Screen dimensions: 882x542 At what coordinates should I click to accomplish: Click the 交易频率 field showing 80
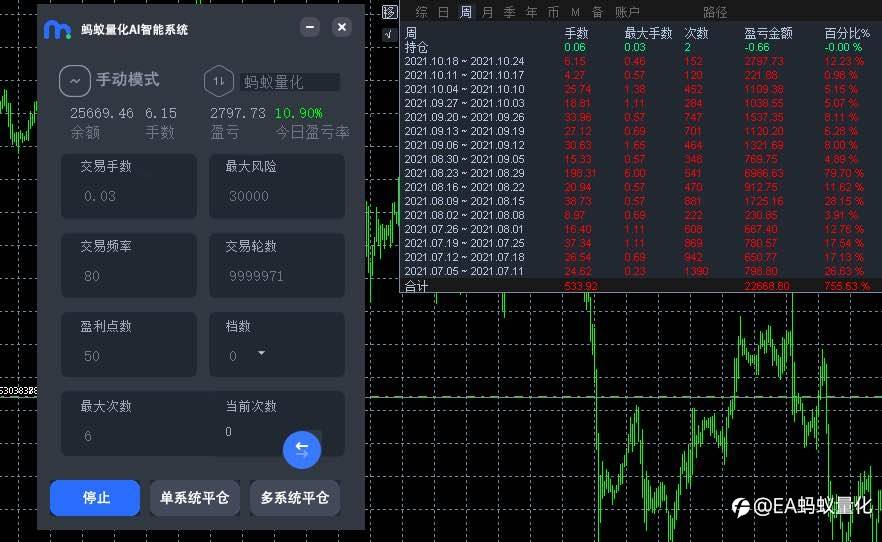(x=129, y=265)
